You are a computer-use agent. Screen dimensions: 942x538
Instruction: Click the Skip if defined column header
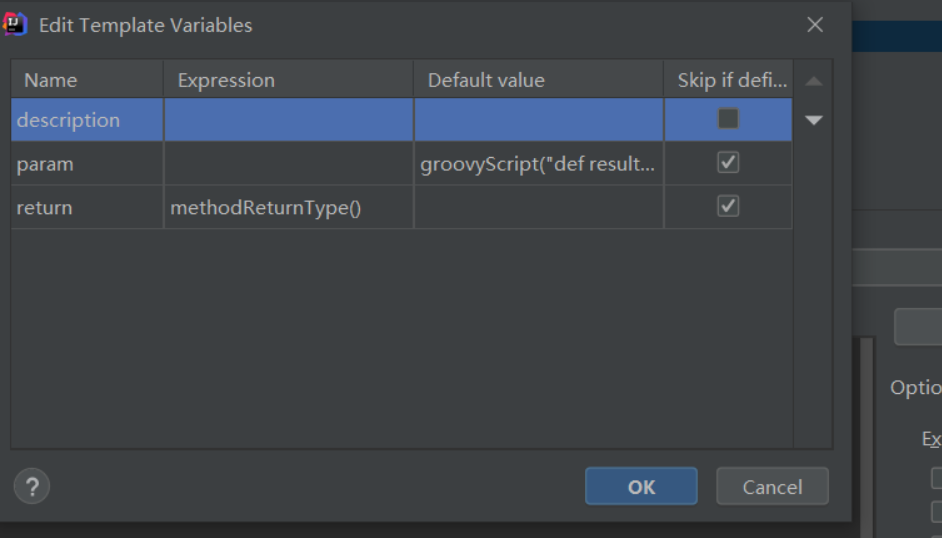coord(728,80)
